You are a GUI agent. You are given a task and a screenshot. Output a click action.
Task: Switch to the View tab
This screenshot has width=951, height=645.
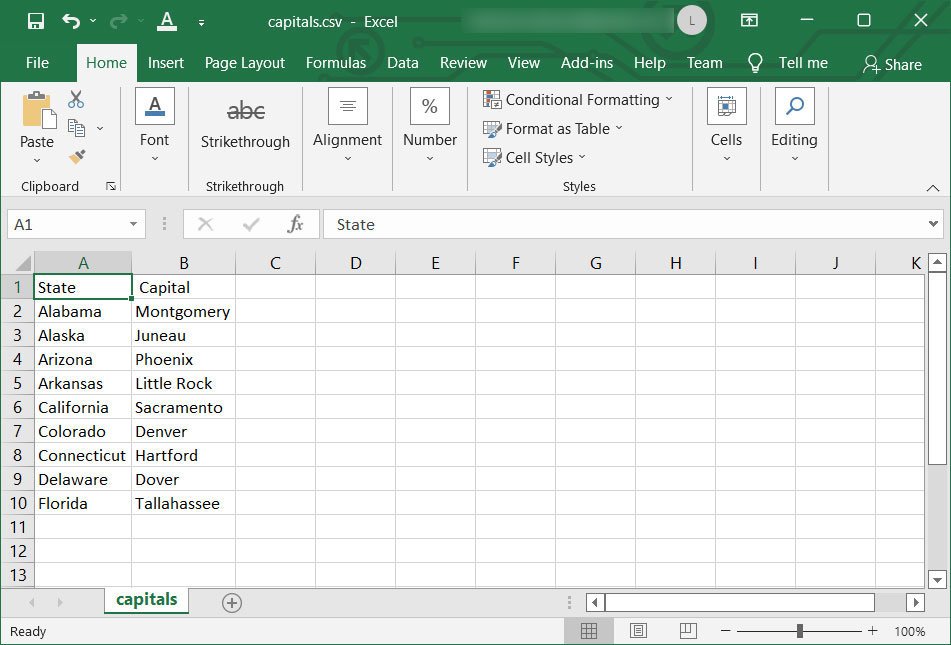point(523,63)
